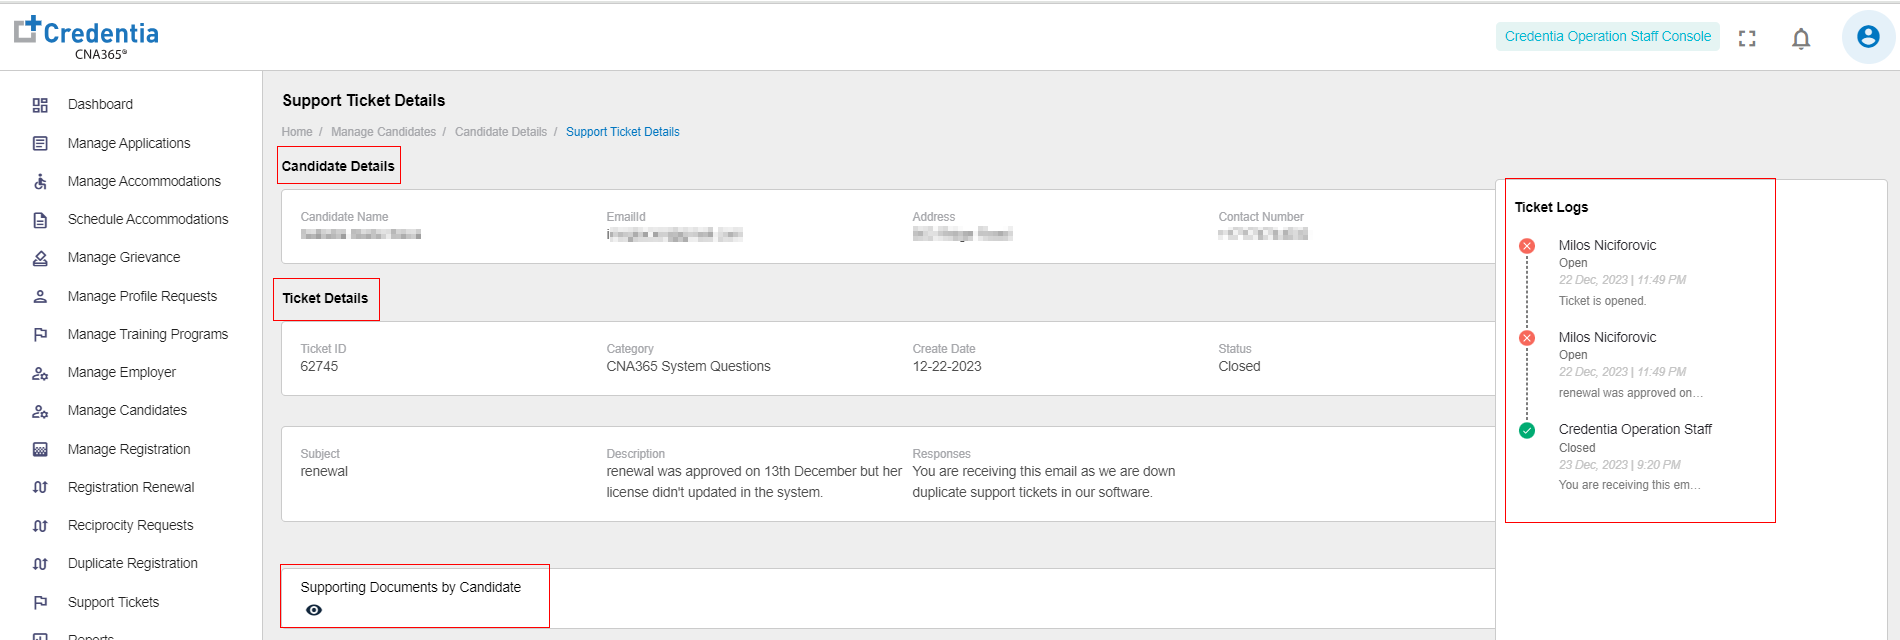Click the Dashboard grid icon

(40, 105)
